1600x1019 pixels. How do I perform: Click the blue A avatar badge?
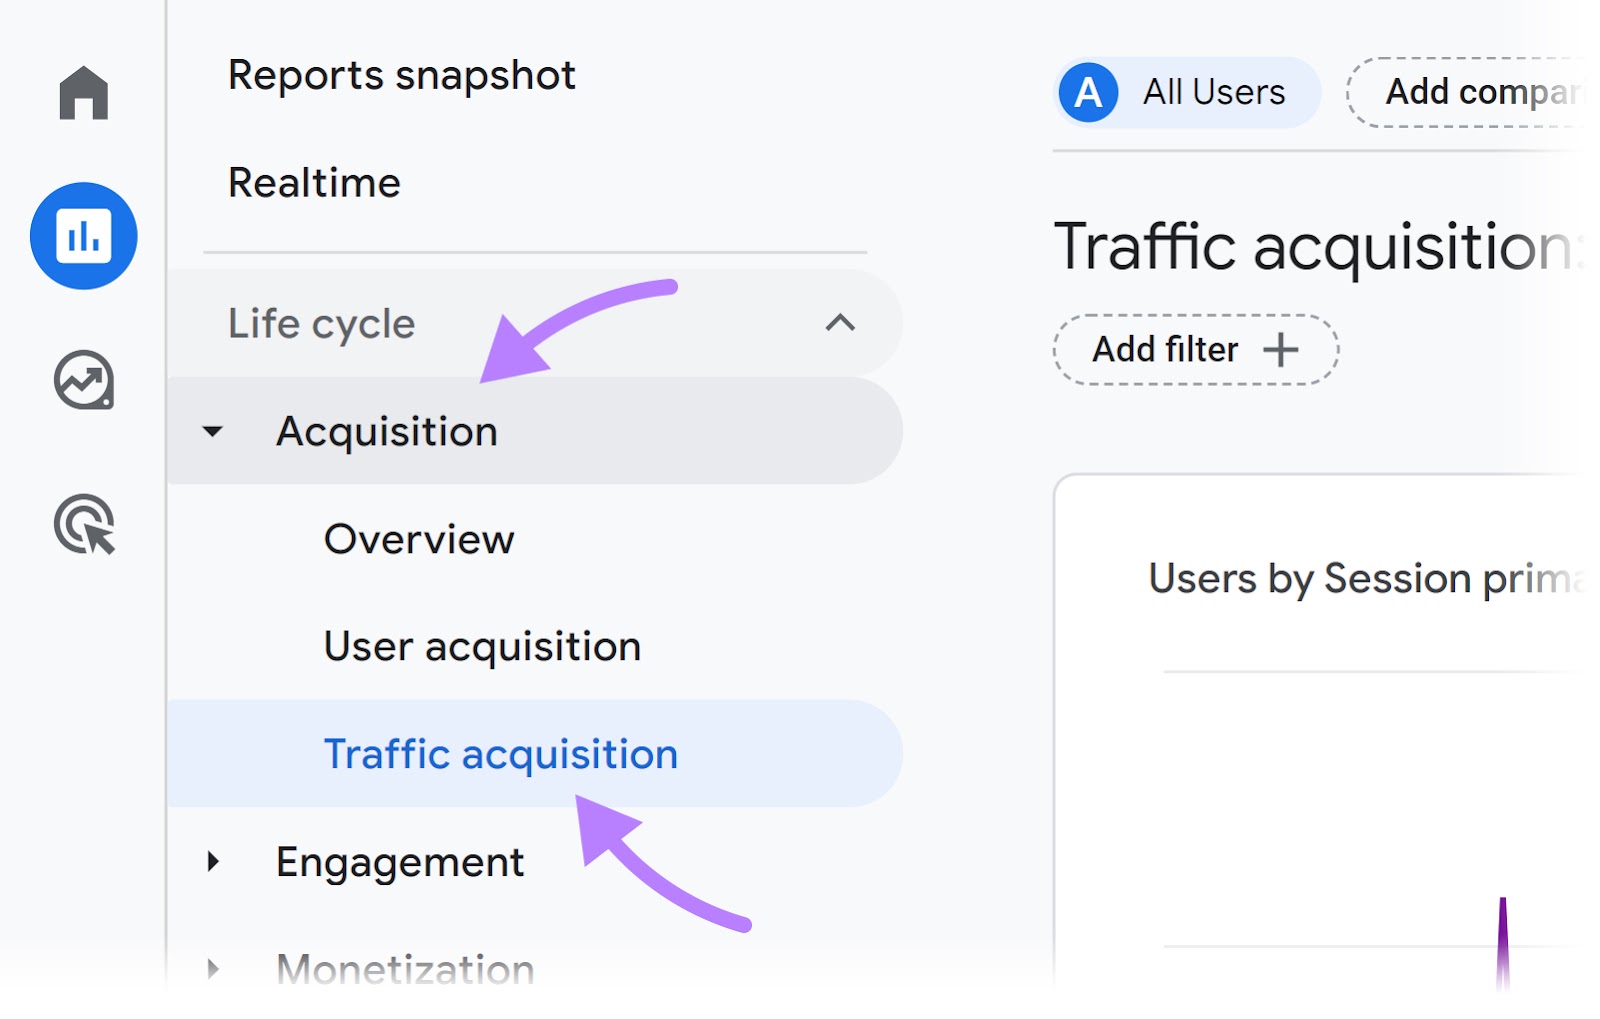coord(1088,92)
